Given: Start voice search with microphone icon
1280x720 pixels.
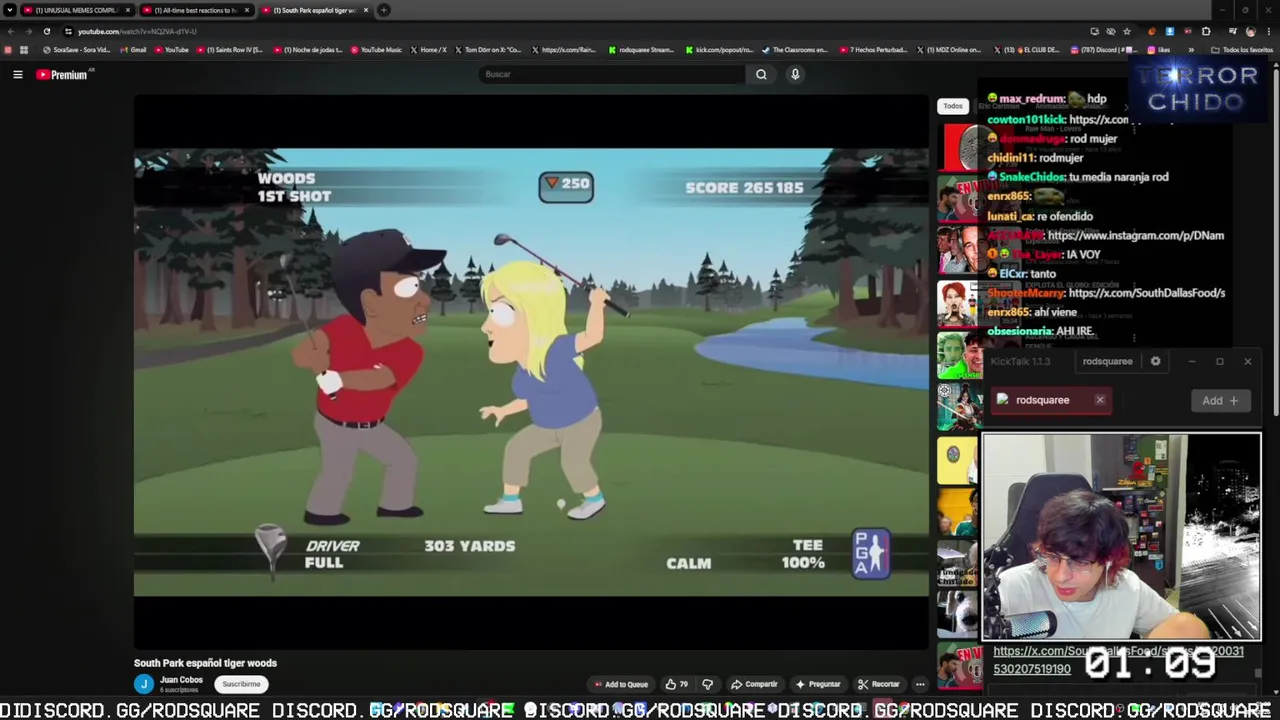Looking at the screenshot, I should (x=795, y=74).
